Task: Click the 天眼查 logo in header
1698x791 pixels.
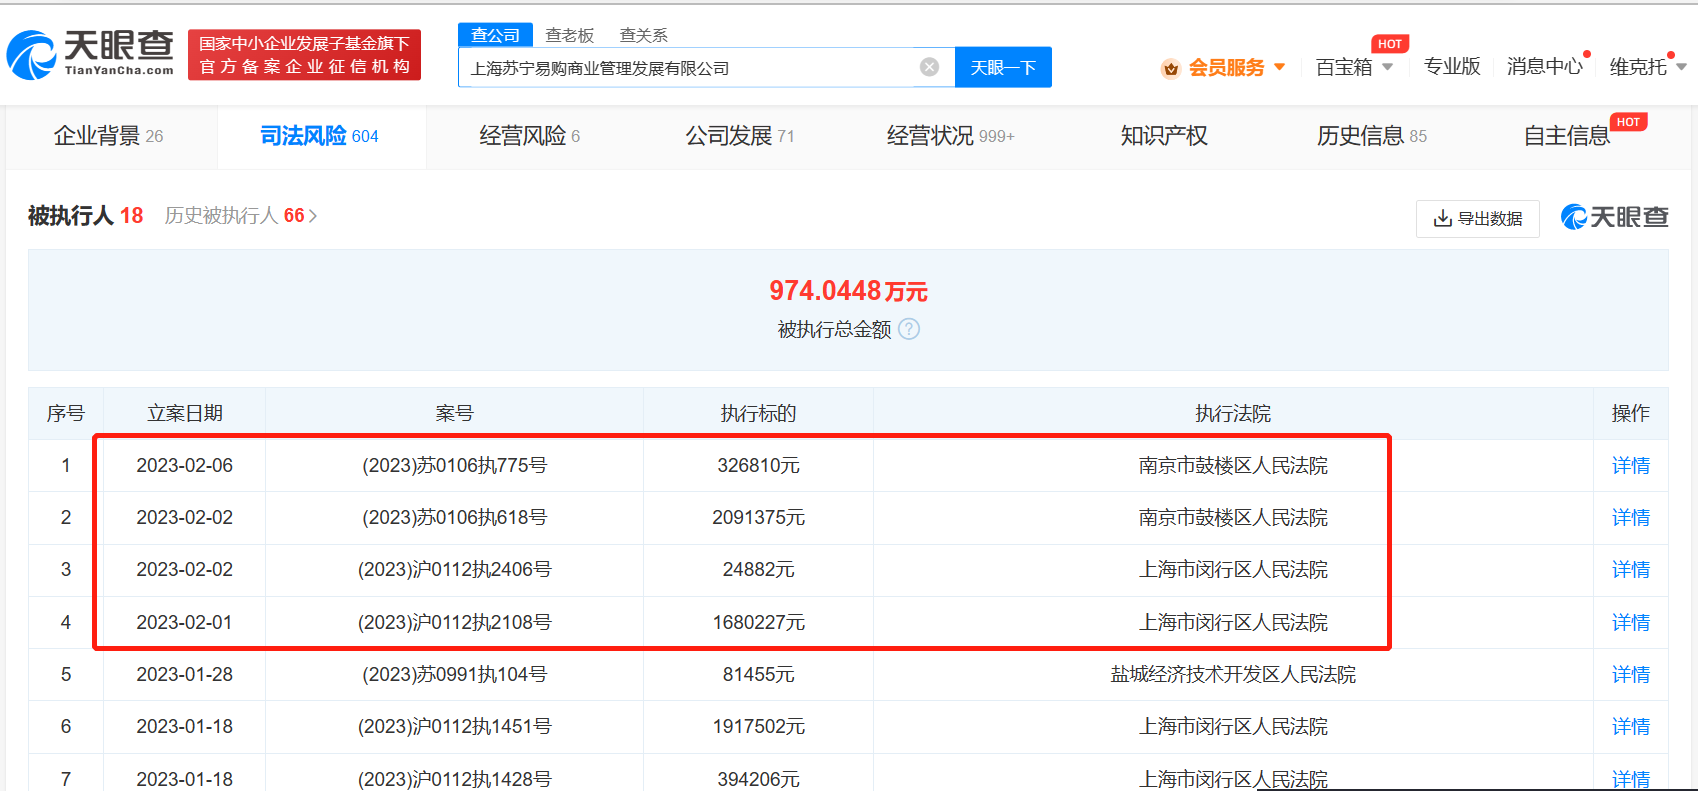Action: pos(90,53)
